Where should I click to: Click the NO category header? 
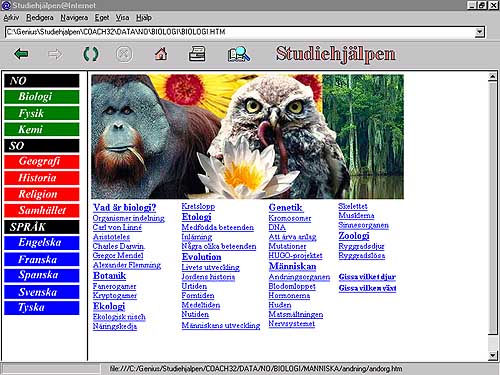coord(42,81)
